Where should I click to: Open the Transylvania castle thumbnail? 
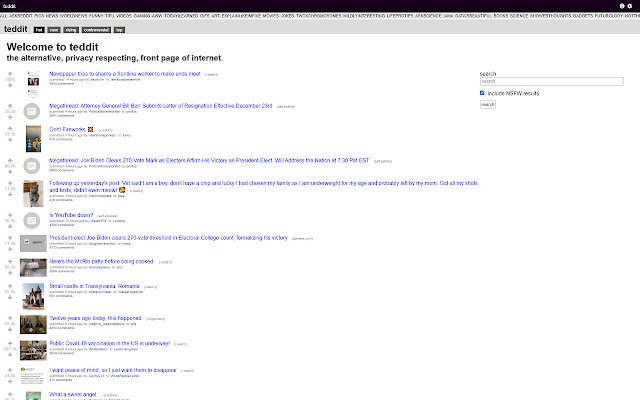[x=33, y=296]
